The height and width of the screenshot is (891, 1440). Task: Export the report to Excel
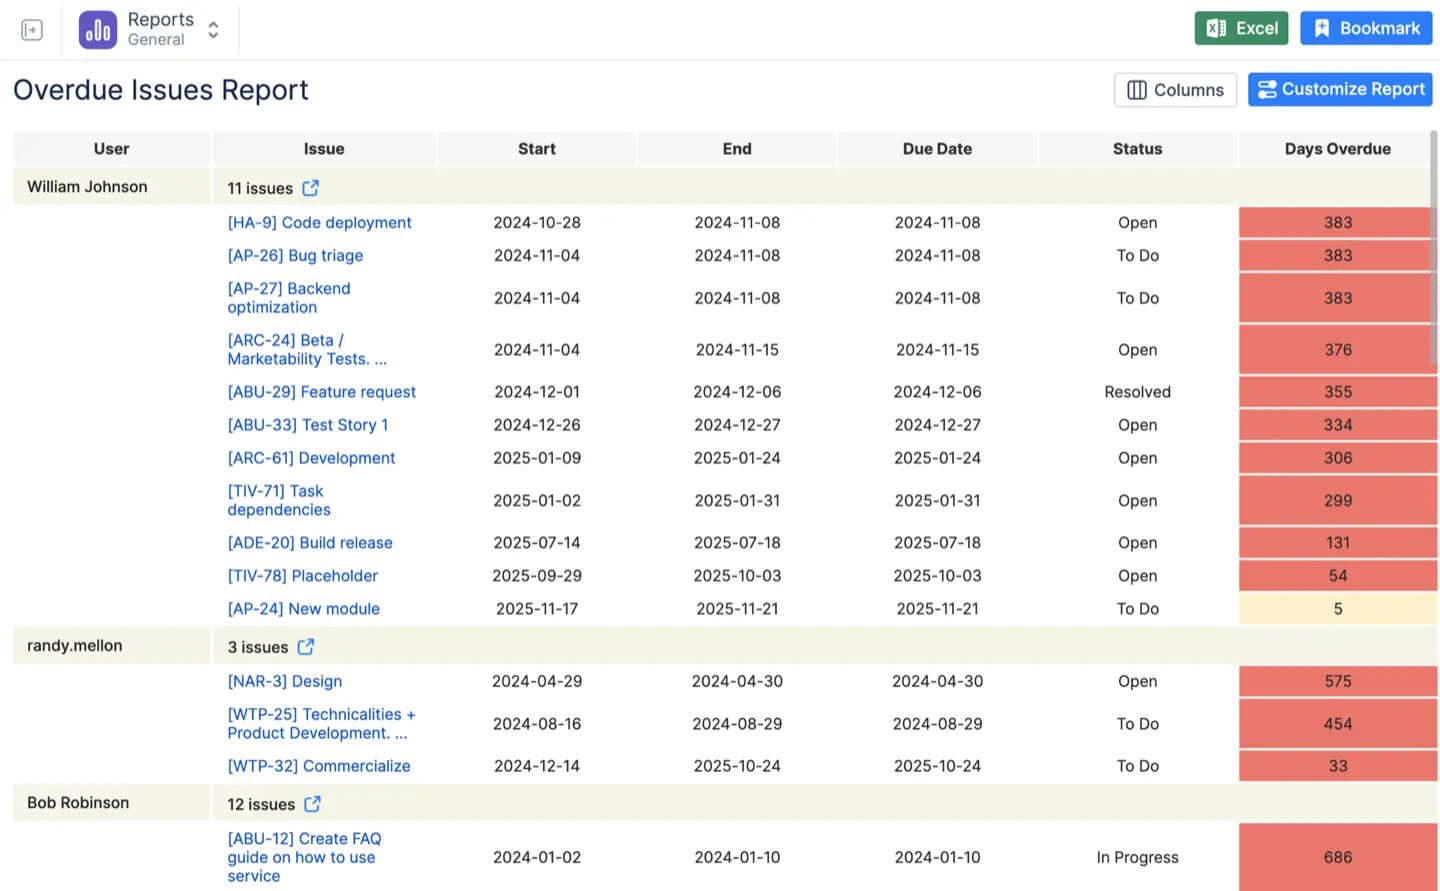[x=1241, y=28]
